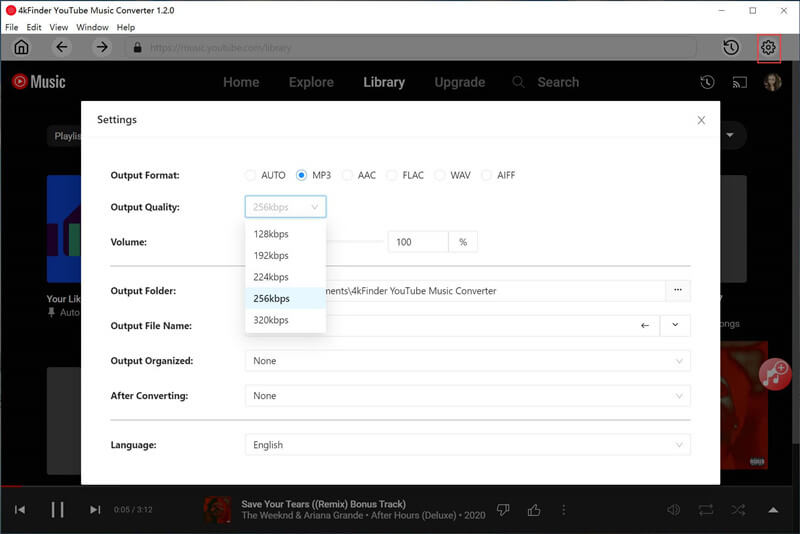Select 128kbps quality option
The width and height of the screenshot is (800, 534).
[271, 234]
